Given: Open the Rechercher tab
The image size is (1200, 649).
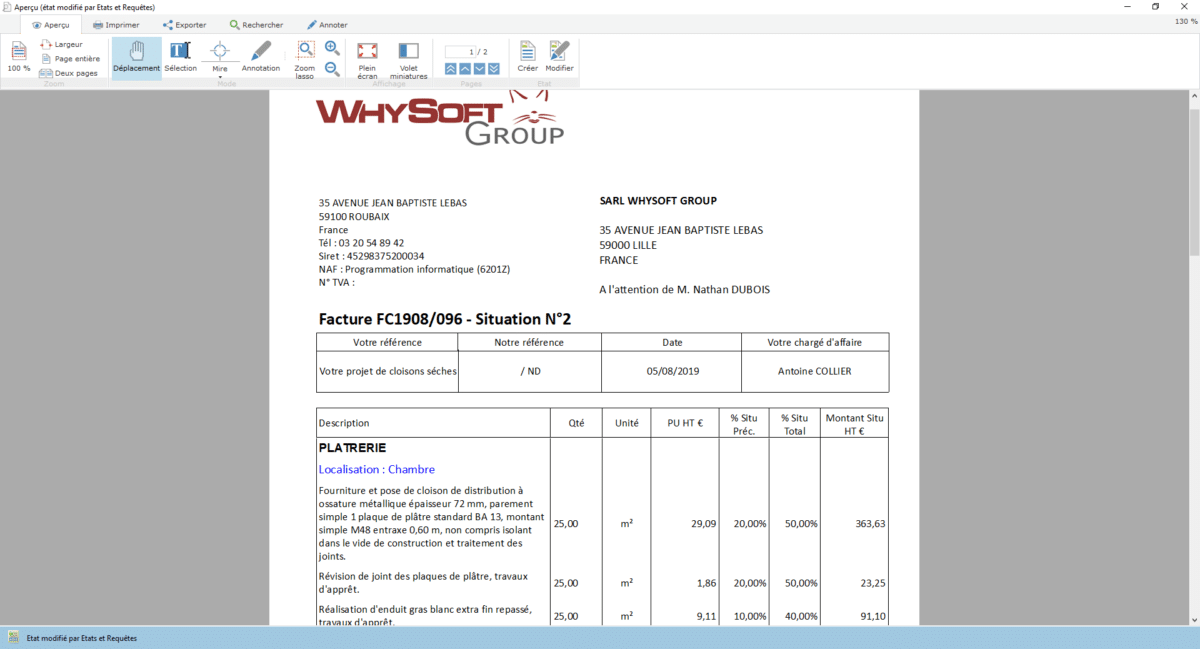Looking at the screenshot, I should (x=257, y=24).
